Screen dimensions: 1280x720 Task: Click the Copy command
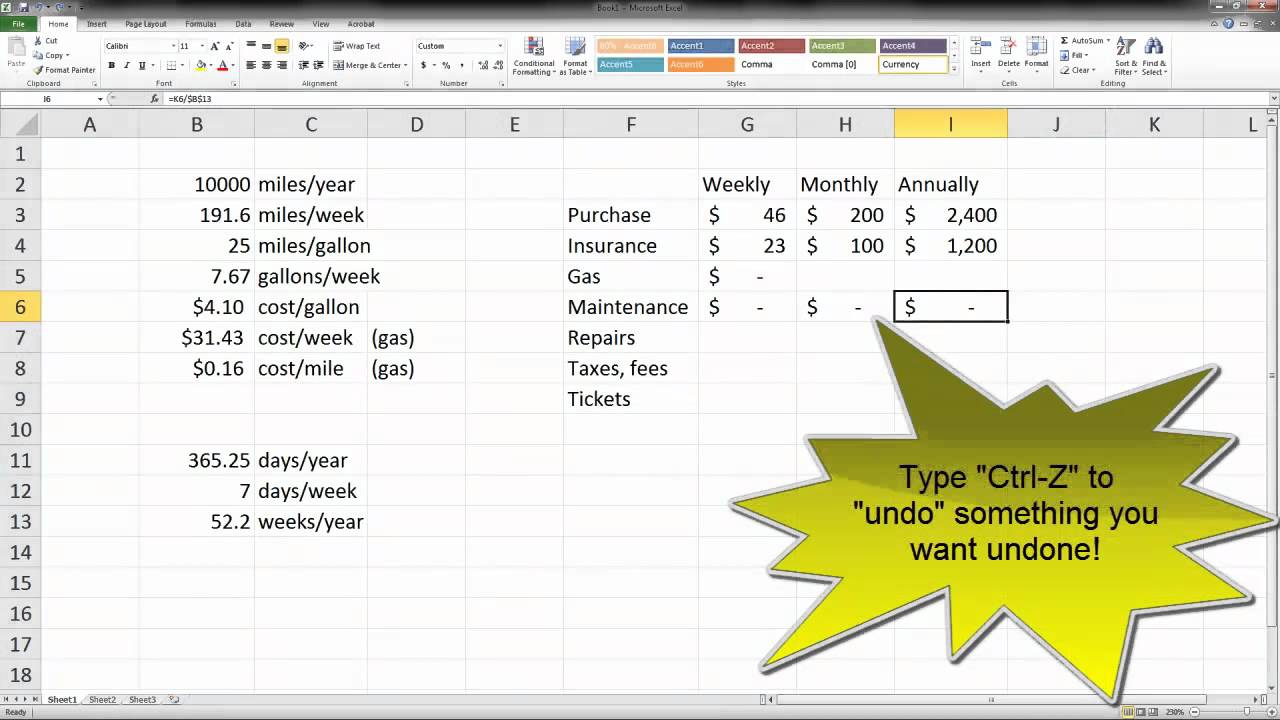point(48,55)
